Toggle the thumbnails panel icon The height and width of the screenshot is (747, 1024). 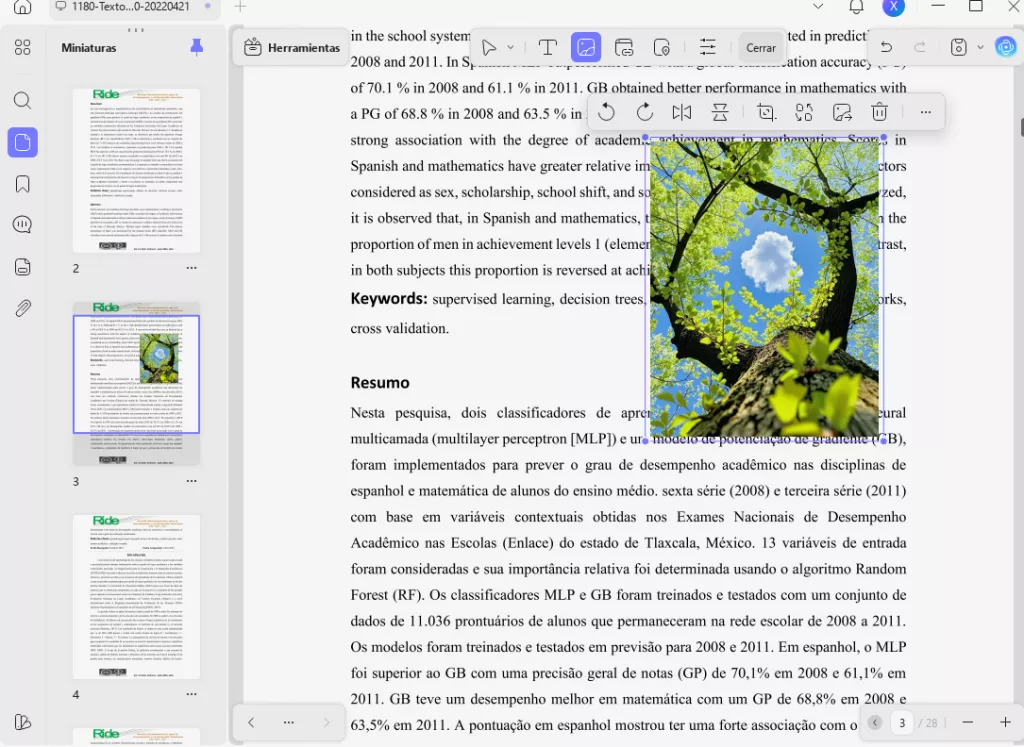(x=22, y=142)
